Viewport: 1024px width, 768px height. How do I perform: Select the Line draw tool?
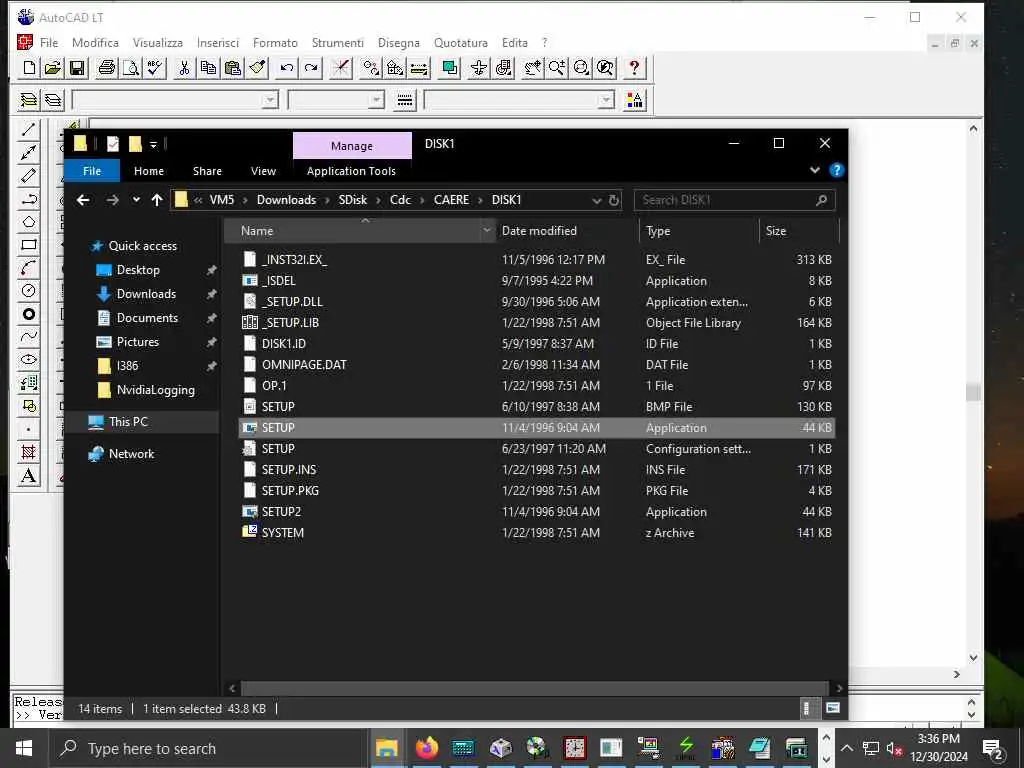pos(29,130)
